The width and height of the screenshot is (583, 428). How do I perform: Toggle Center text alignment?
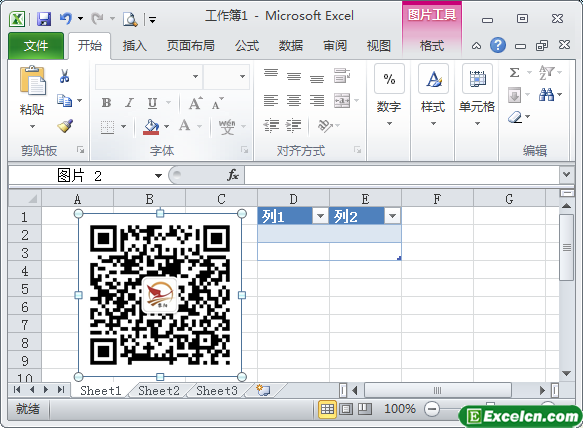click(x=294, y=100)
